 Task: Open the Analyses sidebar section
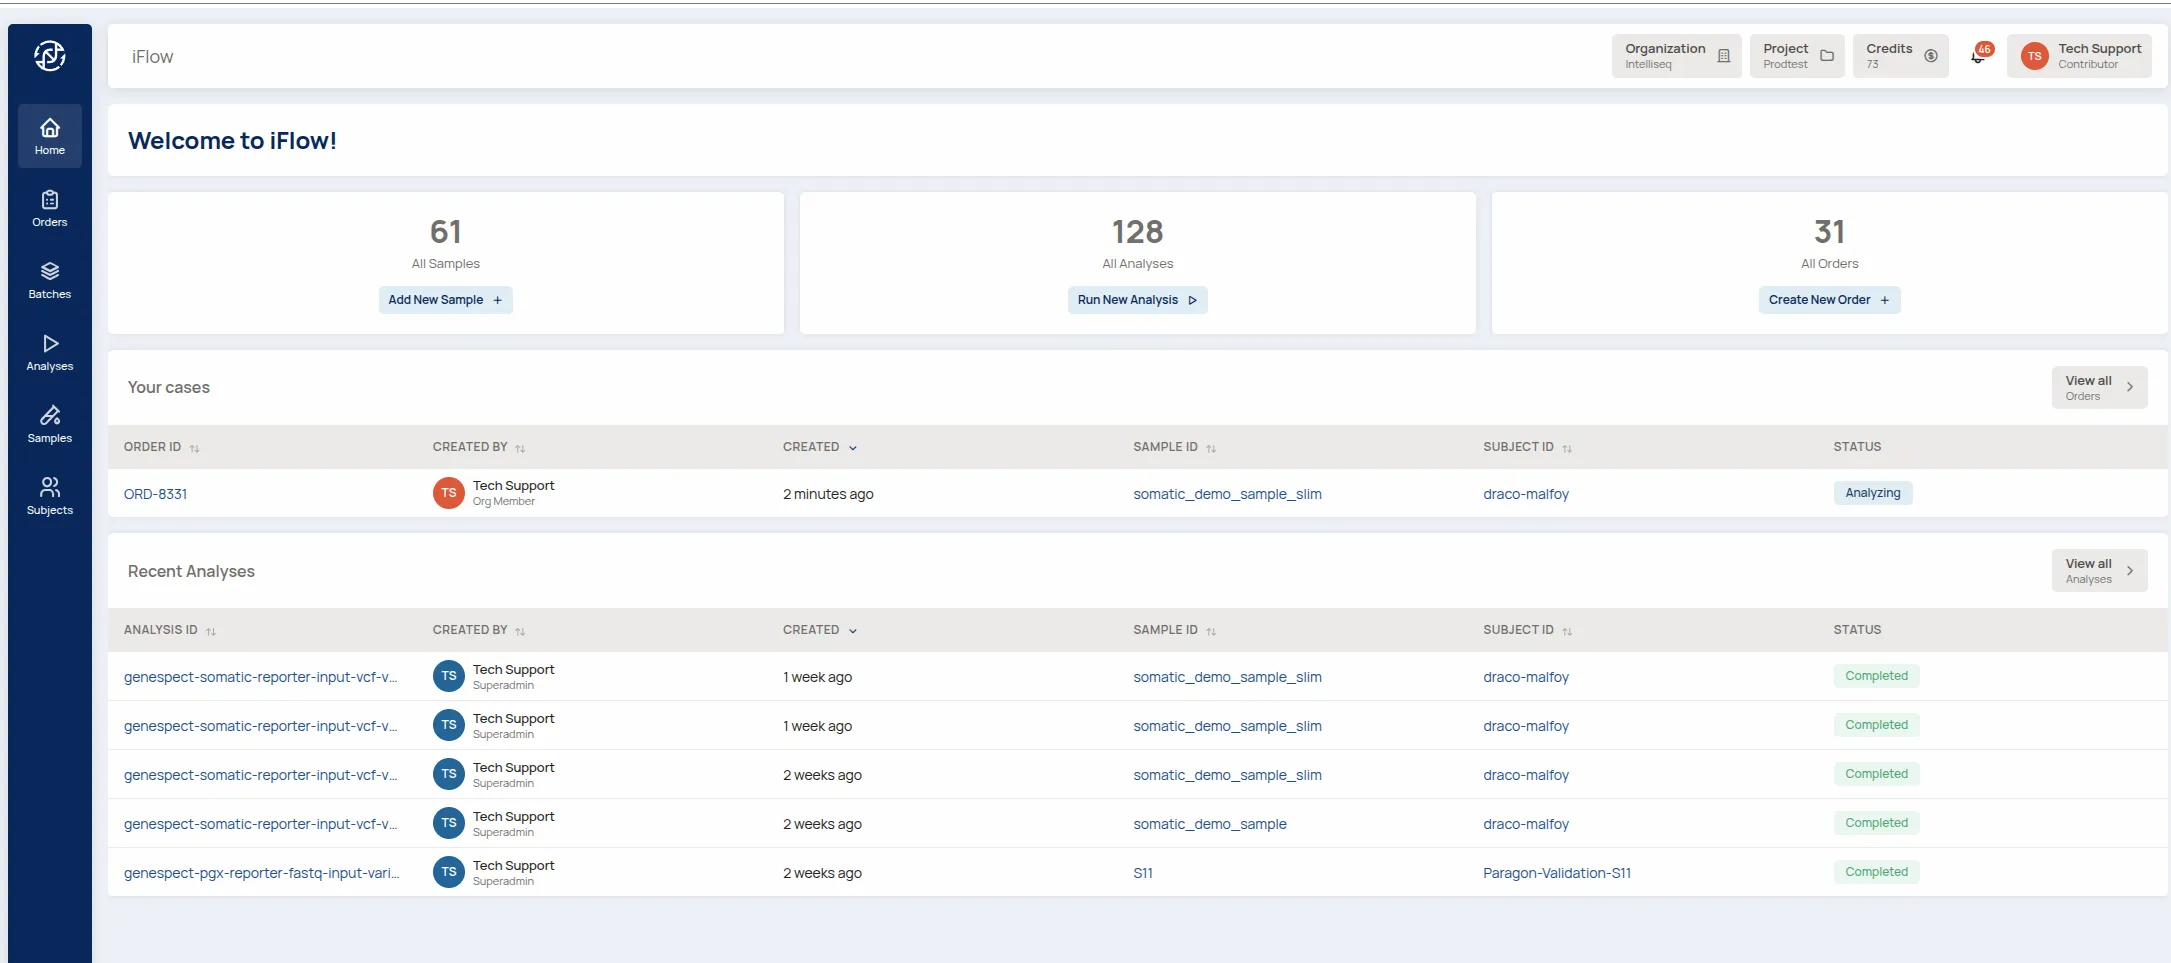tap(50, 352)
